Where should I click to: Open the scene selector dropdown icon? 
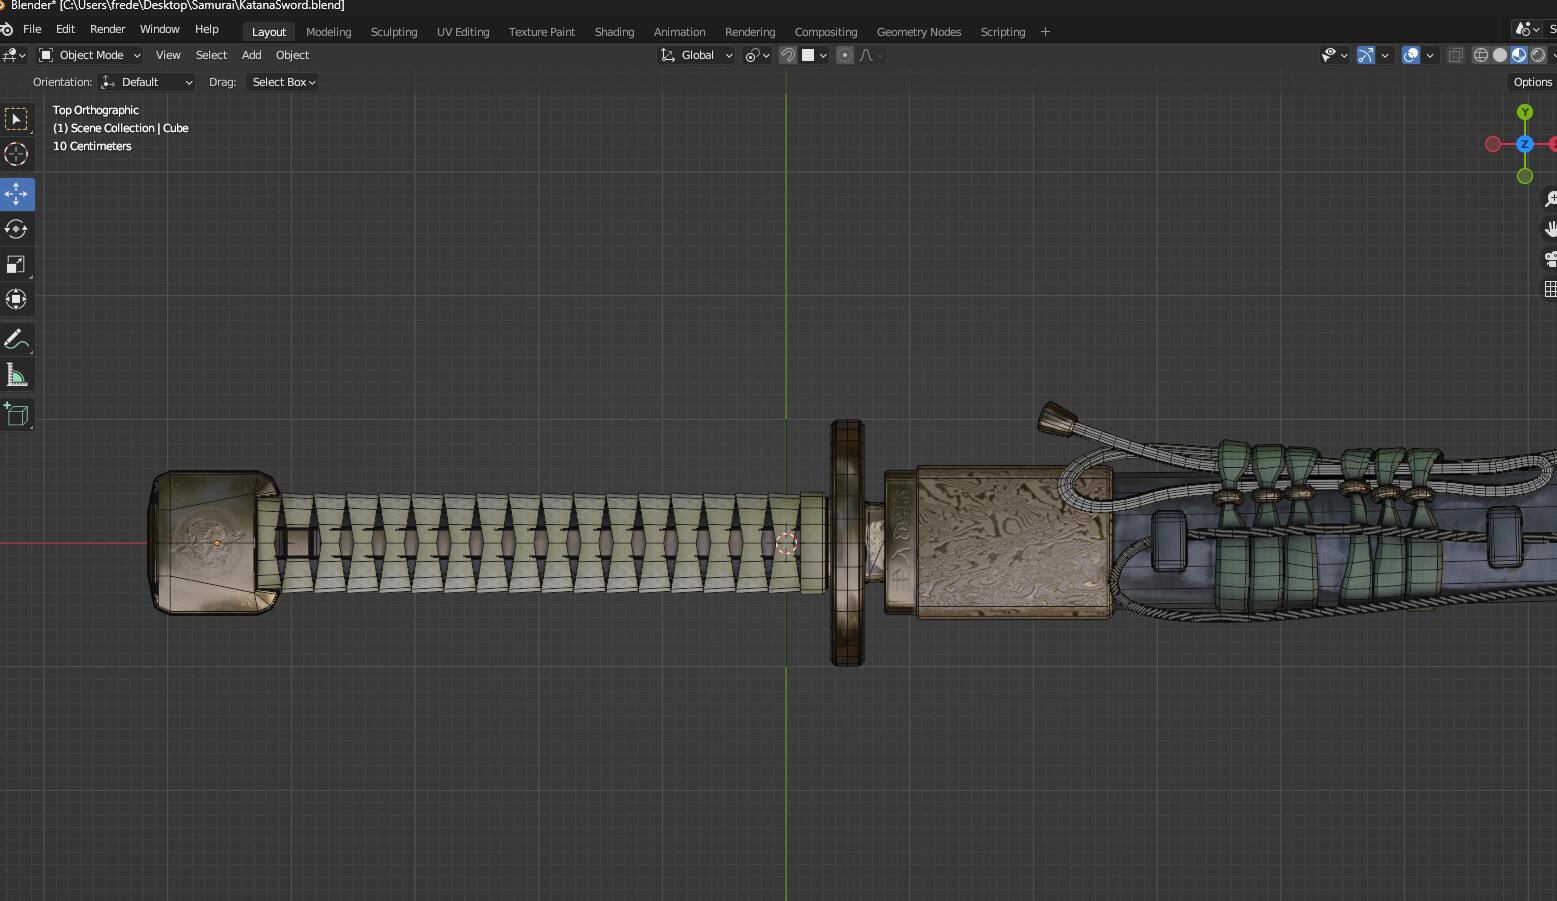pyautogui.click(x=1527, y=29)
